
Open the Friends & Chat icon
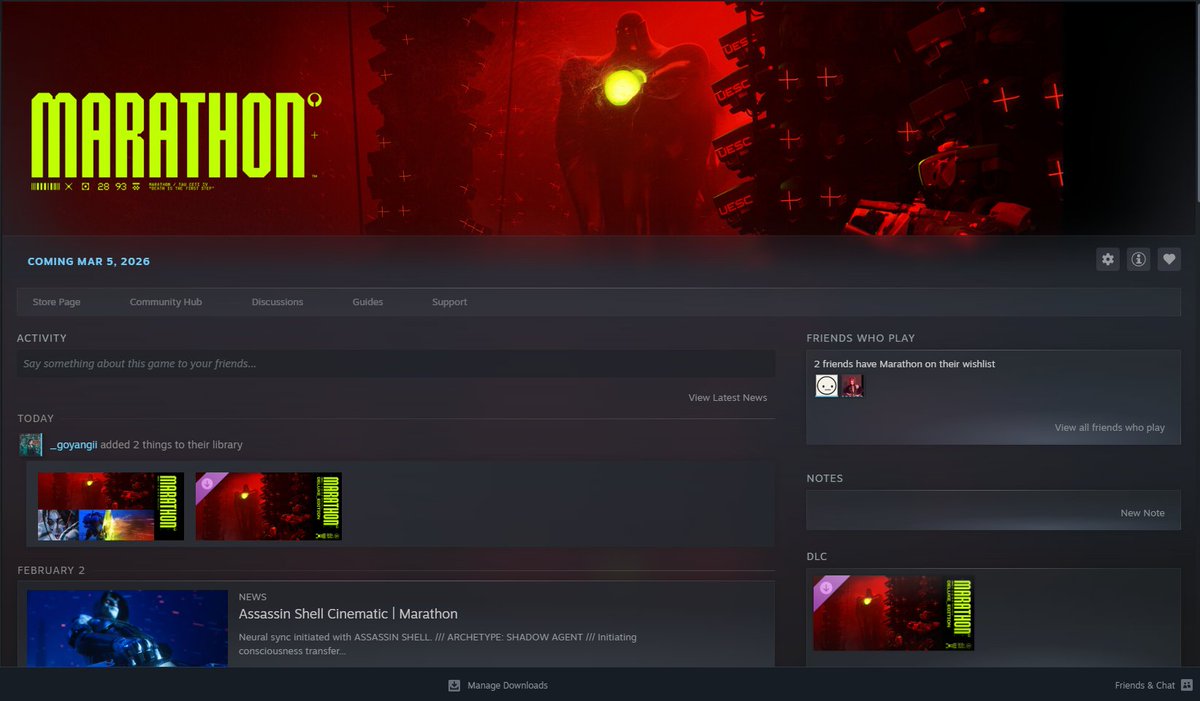point(1187,685)
